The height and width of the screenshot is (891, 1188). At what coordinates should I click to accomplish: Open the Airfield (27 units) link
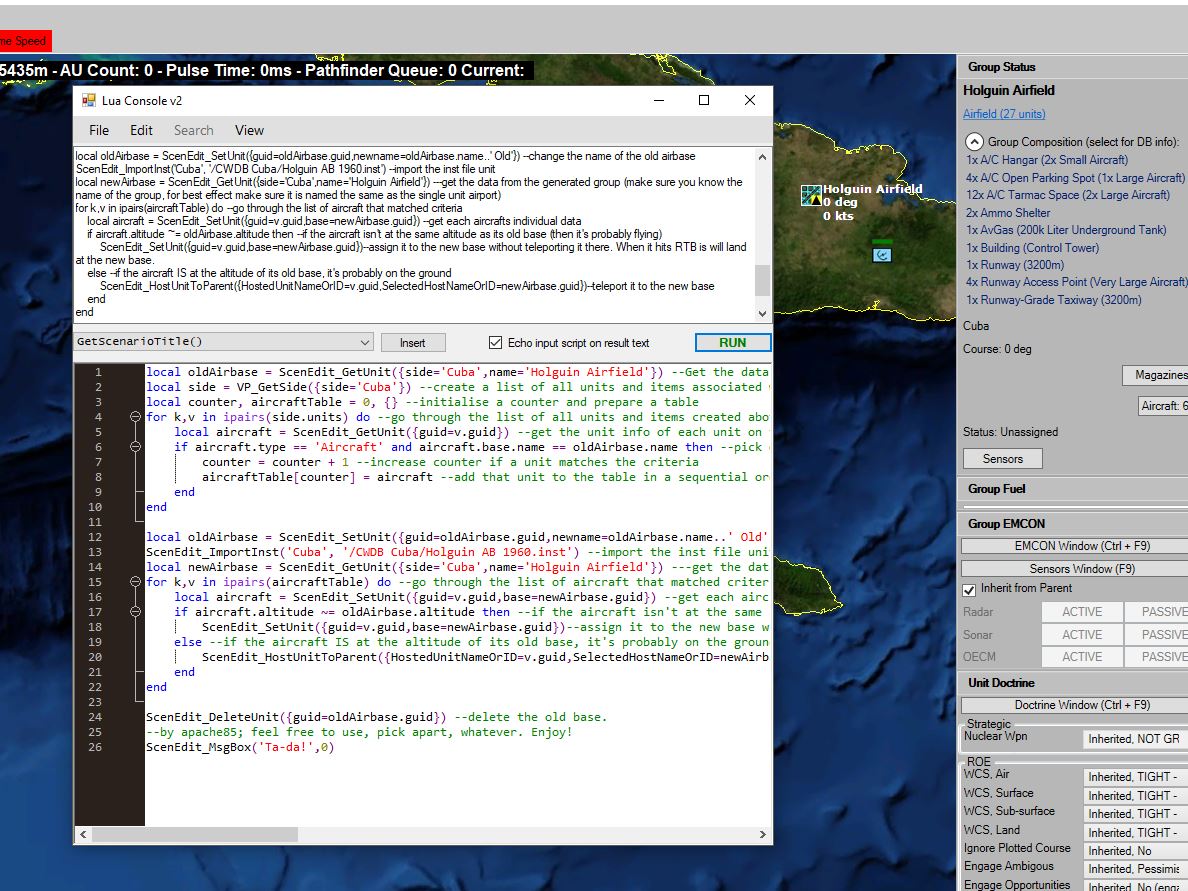(x=1004, y=114)
